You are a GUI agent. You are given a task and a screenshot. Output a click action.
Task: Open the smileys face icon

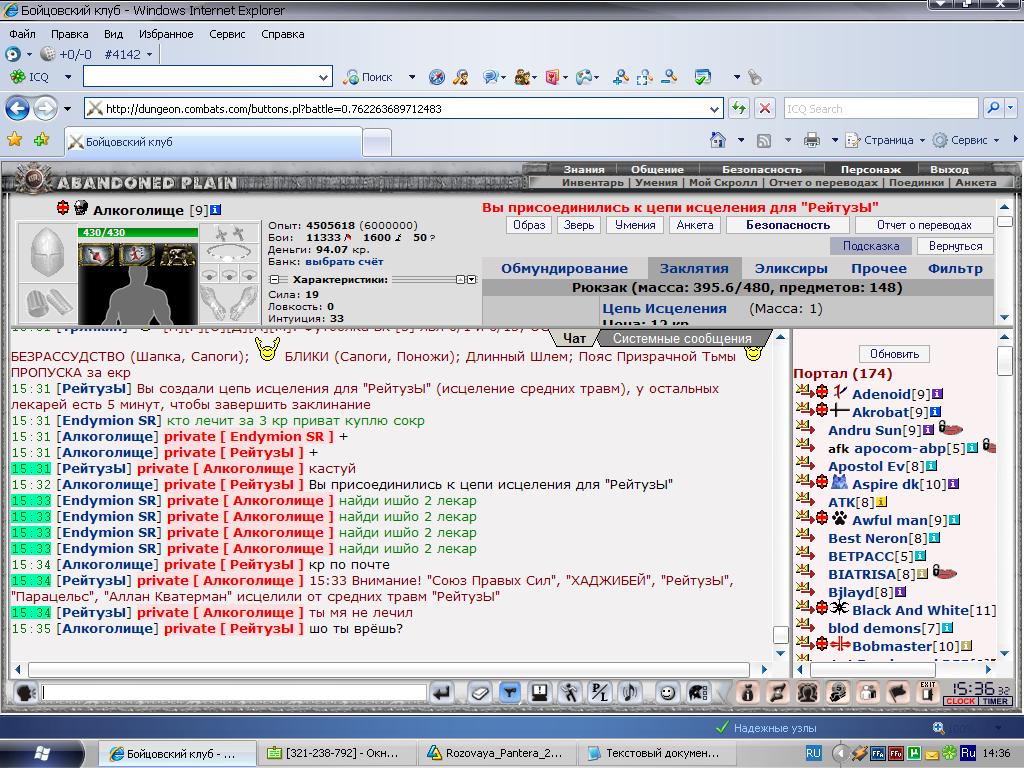point(667,692)
